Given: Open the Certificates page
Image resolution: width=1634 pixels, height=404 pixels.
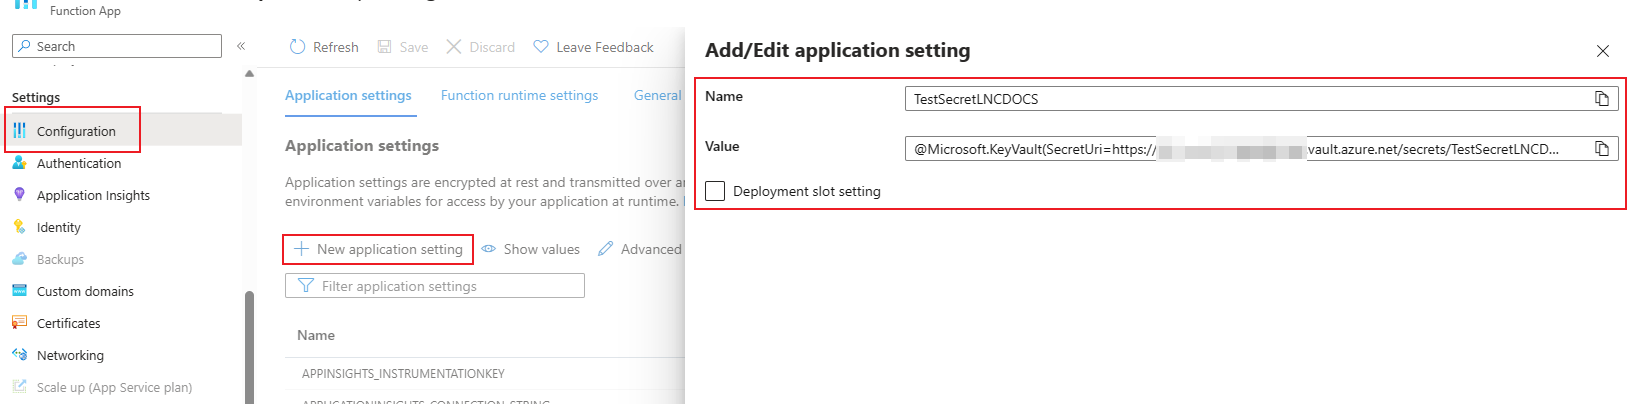Looking at the screenshot, I should click(69, 323).
